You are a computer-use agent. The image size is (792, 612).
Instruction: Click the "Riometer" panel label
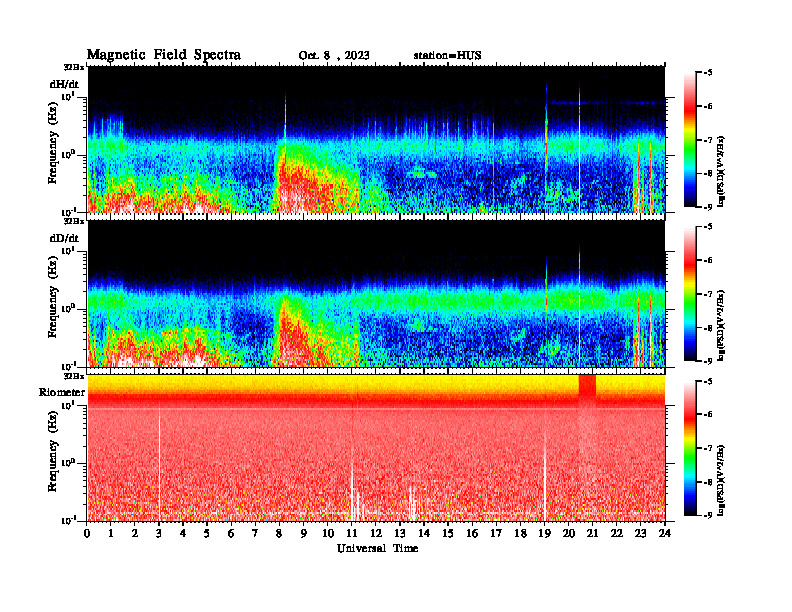[62, 392]
